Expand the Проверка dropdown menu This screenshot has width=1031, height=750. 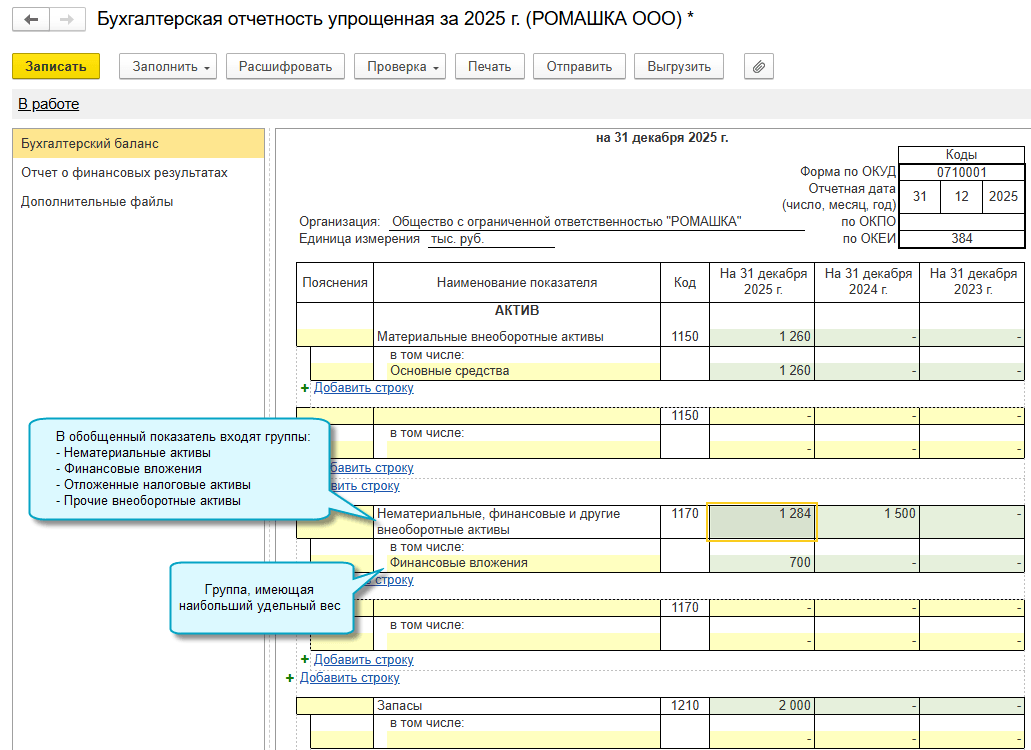coord(400,66)
